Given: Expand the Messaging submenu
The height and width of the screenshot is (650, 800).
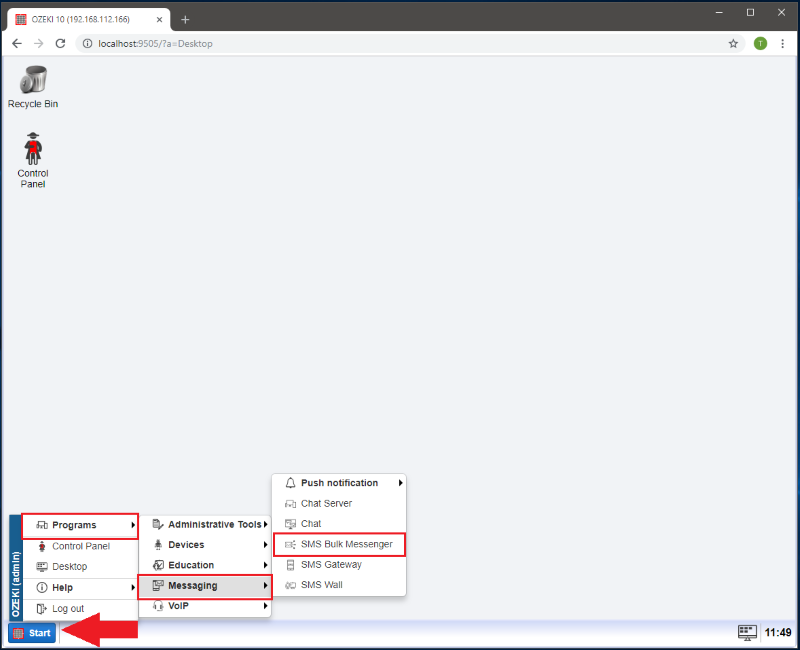Looking at the screenshot, I should (205, 585).
